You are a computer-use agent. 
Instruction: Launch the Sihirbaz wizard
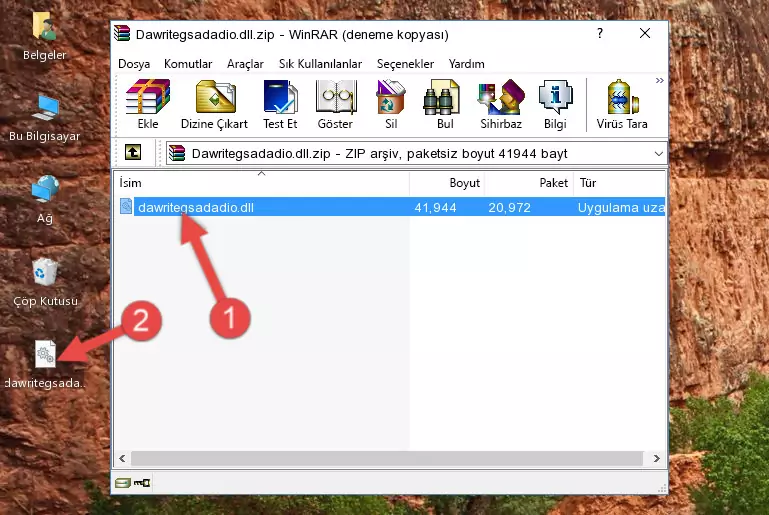click(501, 104)
